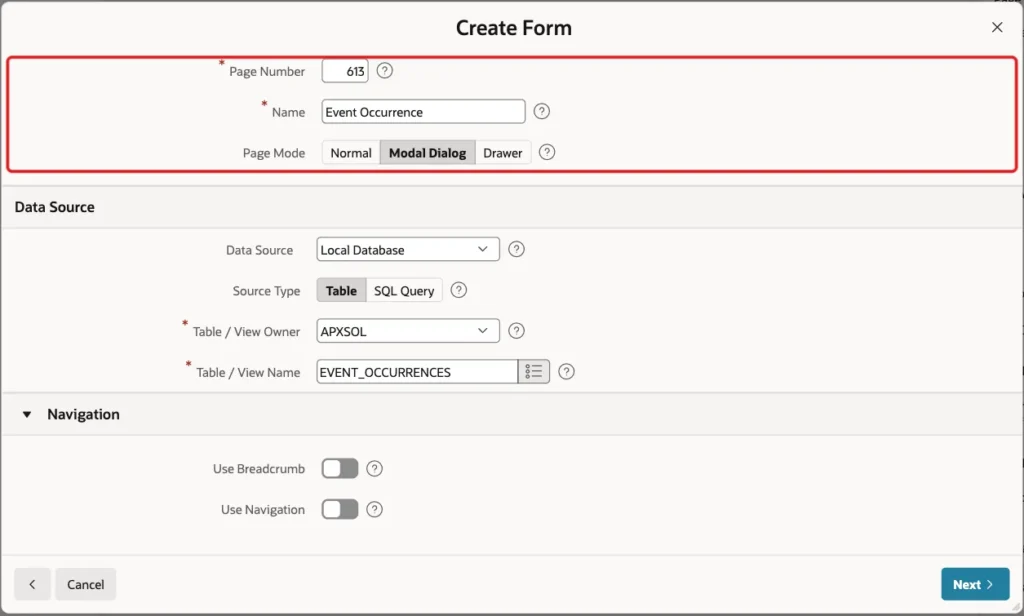Image resolution: width=1024 pixels, height=616 pixels.
Task: Close the Create Form dialog
Action: point(997,27)
